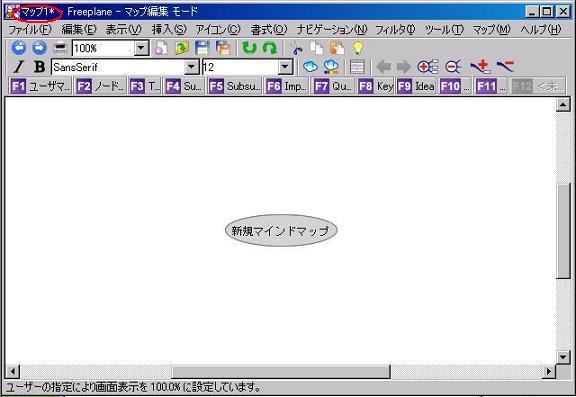Click the F7 Qu.. function key button
Image resolution: width=576 pixels, height=397 pixels.
click(333, 86)
